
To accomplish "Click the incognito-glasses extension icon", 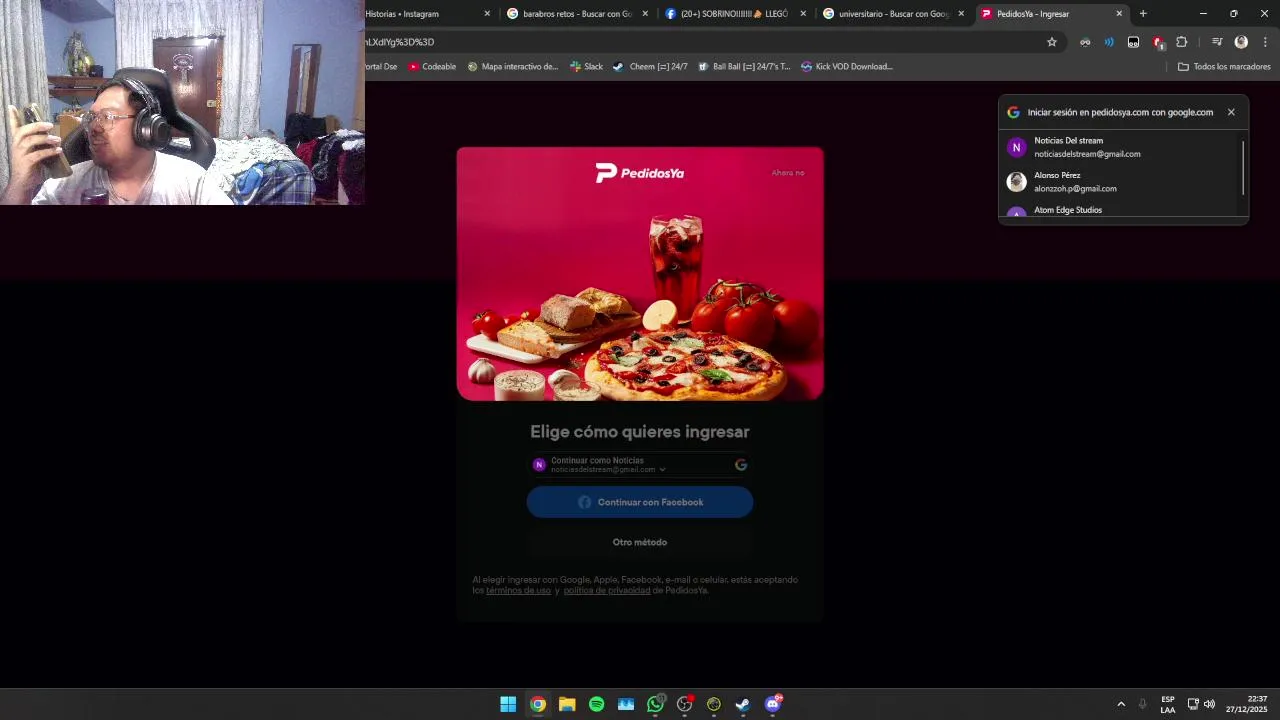I will point(1085,42).
